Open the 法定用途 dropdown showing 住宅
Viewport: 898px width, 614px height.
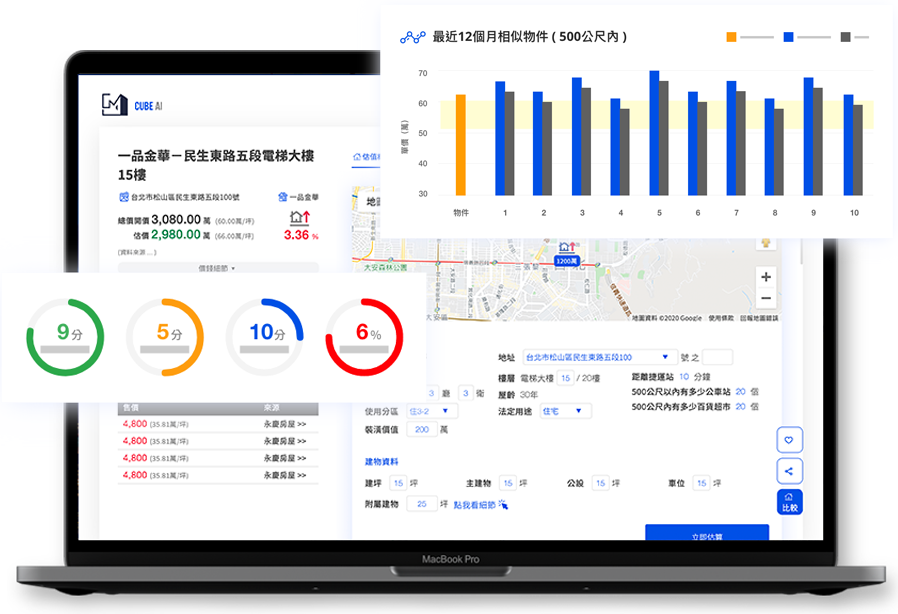(x=565, y=411)
